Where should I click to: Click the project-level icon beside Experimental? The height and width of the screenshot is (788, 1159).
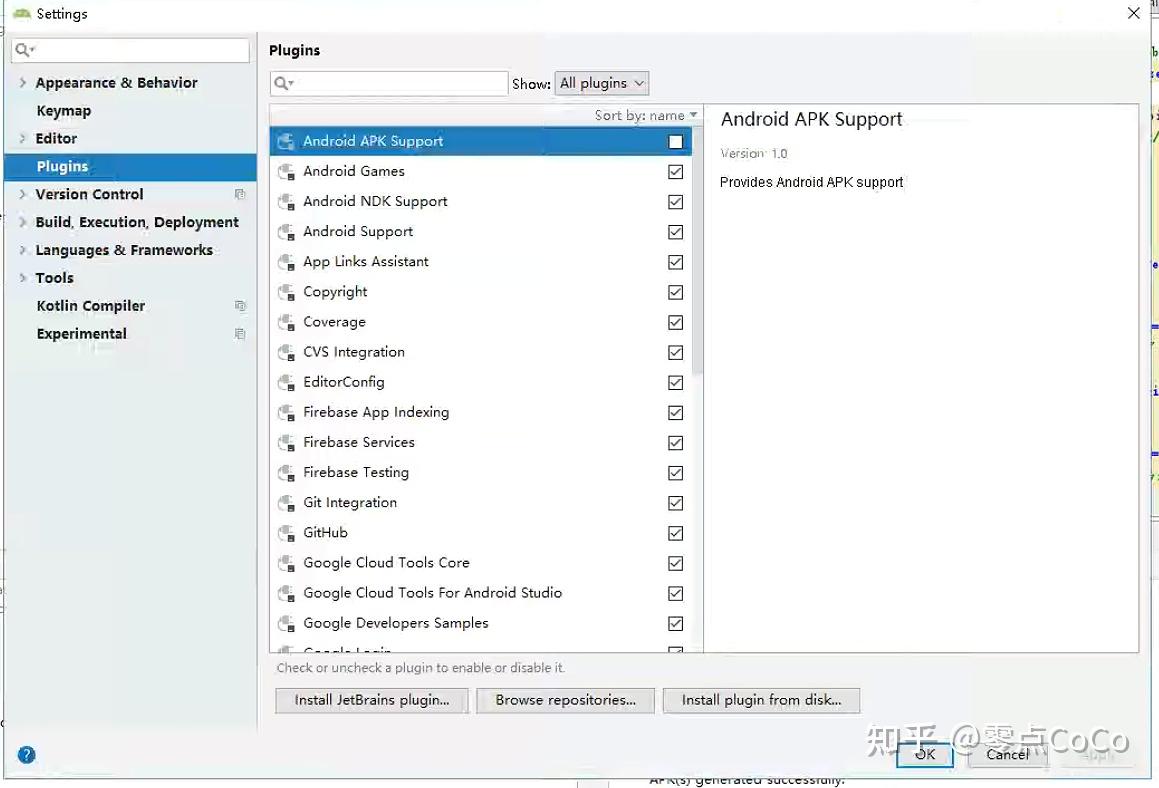239,334
